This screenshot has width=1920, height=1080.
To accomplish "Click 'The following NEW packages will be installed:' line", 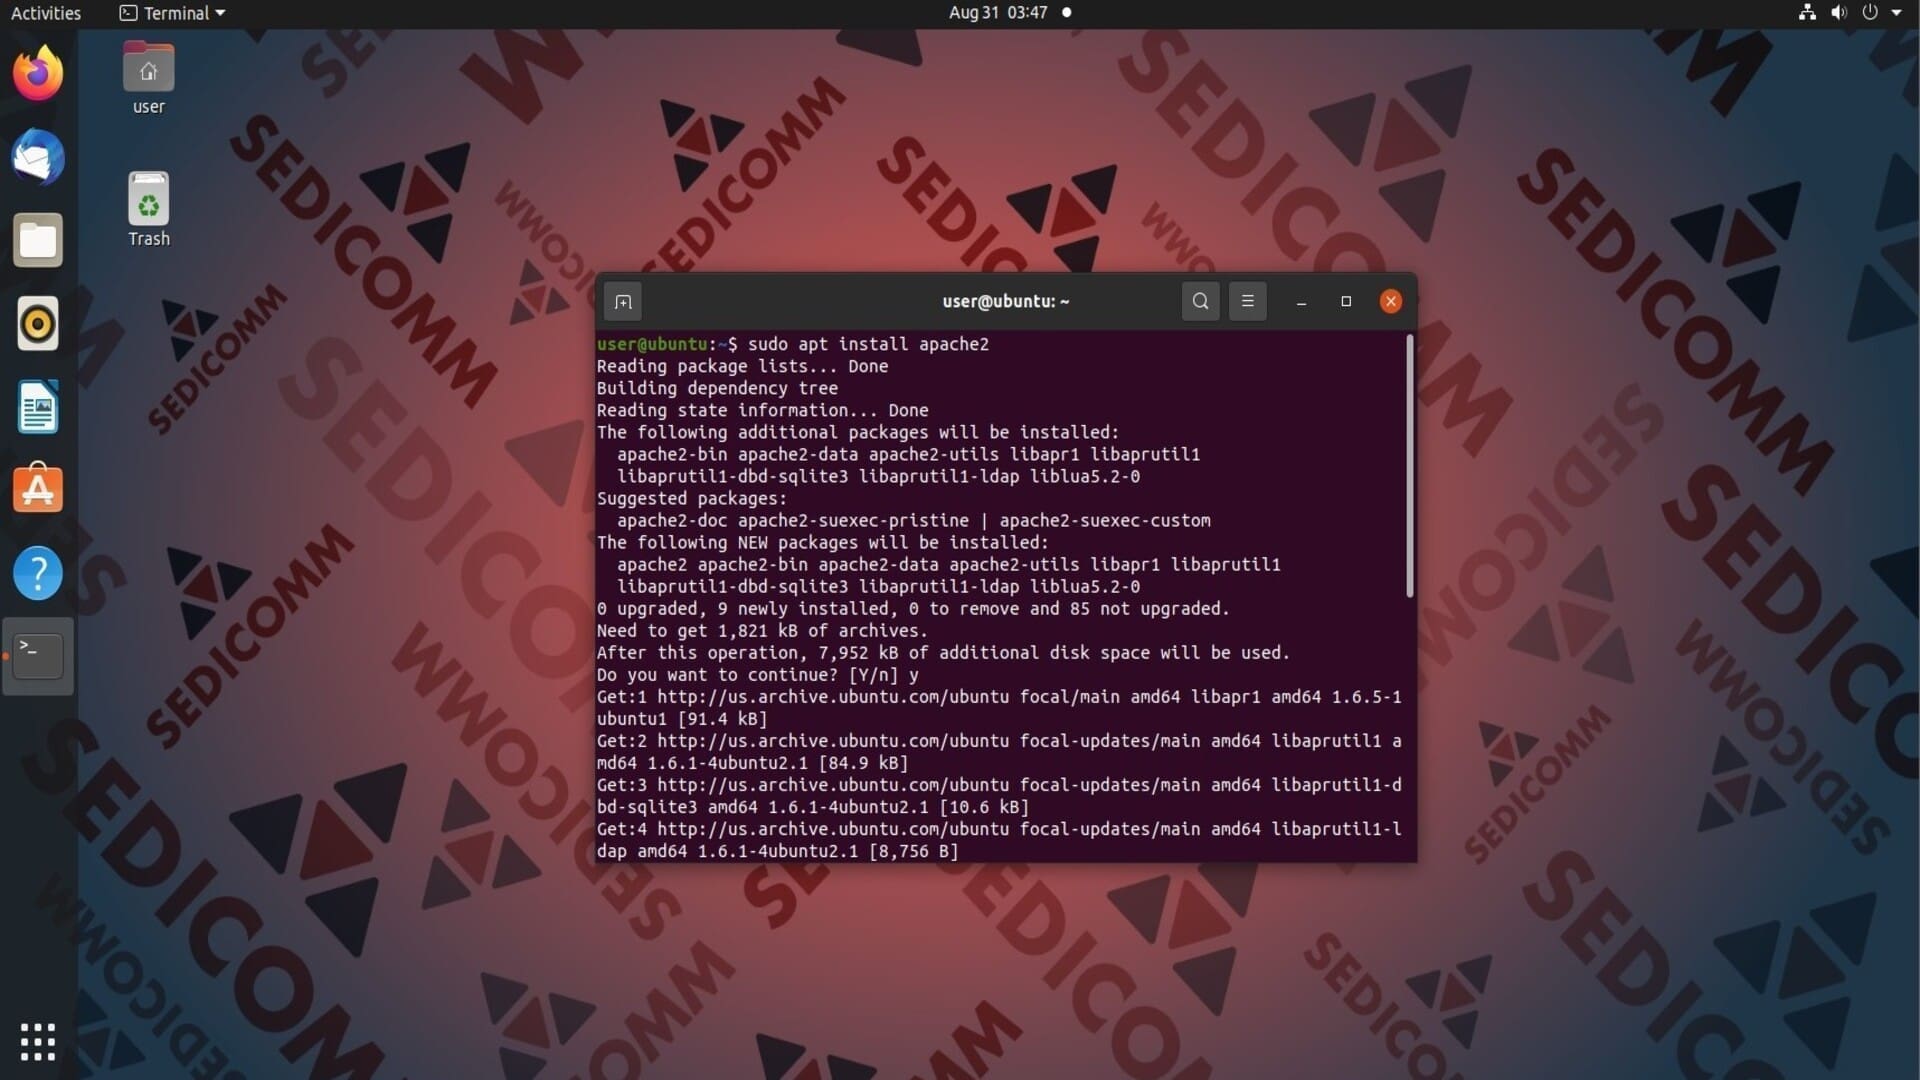I will [822, 543].
